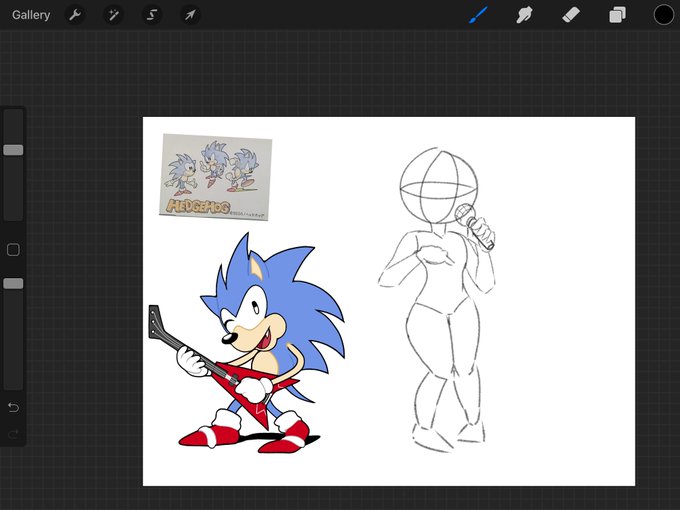
Task: Adjust the brush opacity slider handle
Action: coord(13,284)
